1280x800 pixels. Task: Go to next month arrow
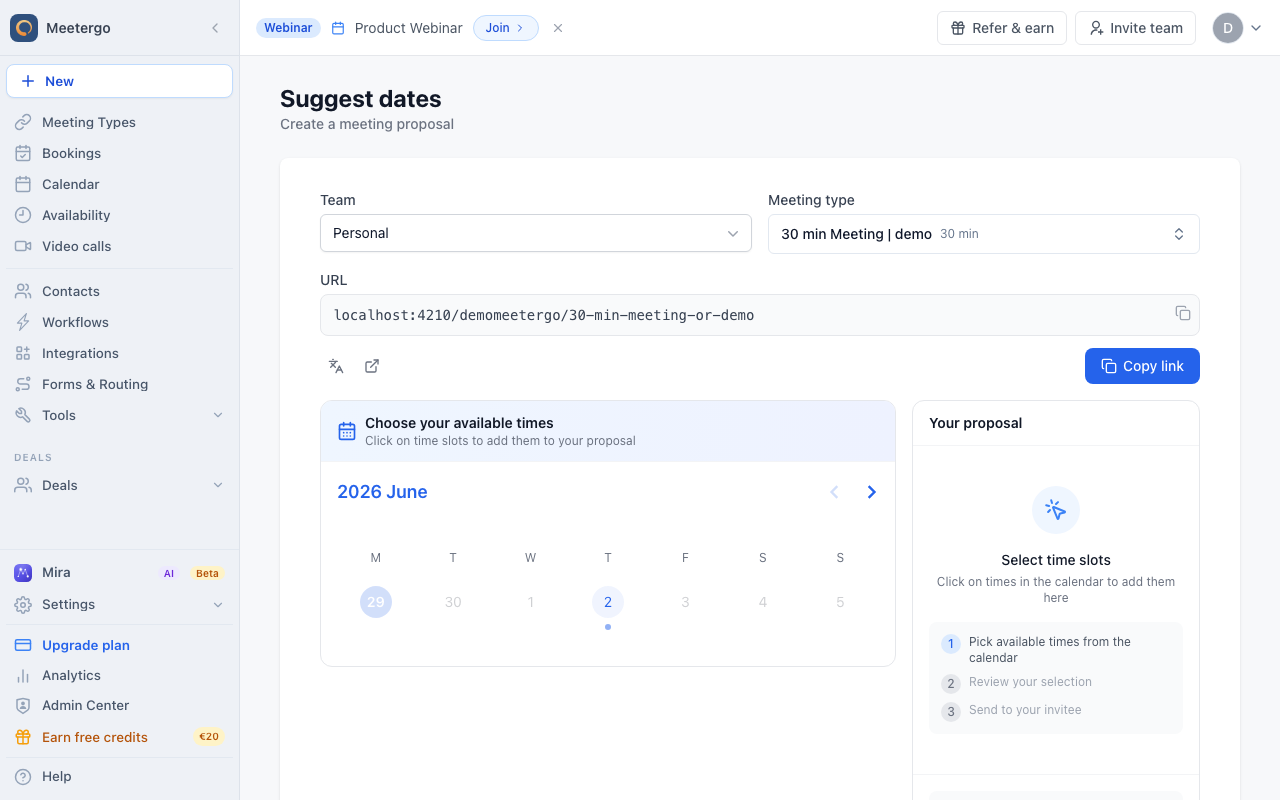[872, 492]
